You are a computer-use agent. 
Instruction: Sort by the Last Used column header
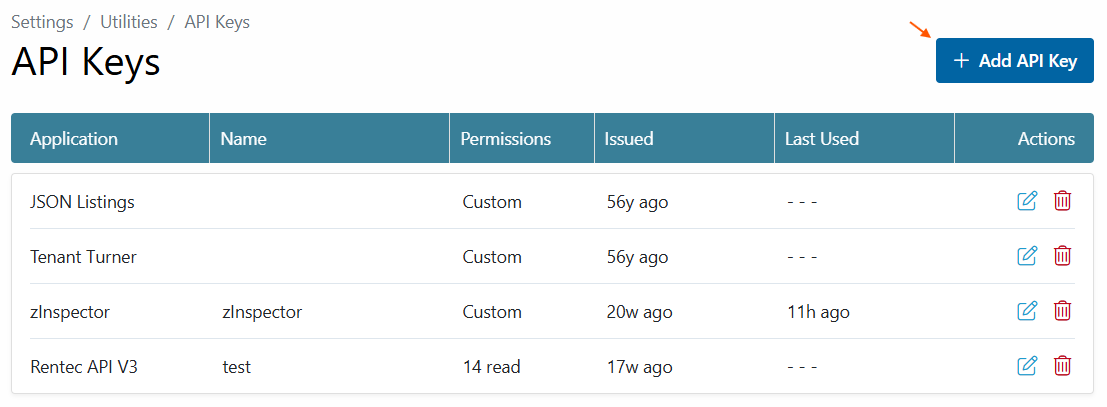[822, 138]
